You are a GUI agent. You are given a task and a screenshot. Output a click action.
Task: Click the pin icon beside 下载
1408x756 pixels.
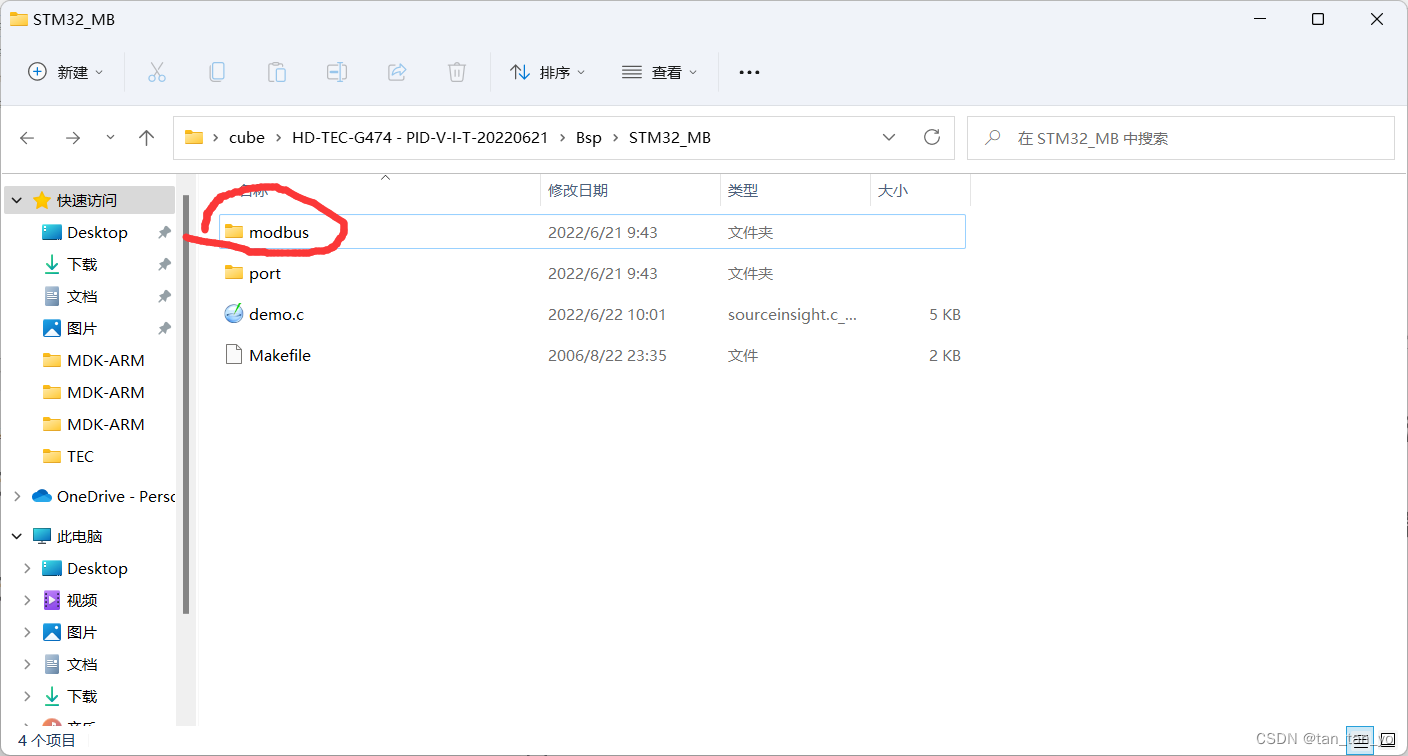[x=164, y=264]
